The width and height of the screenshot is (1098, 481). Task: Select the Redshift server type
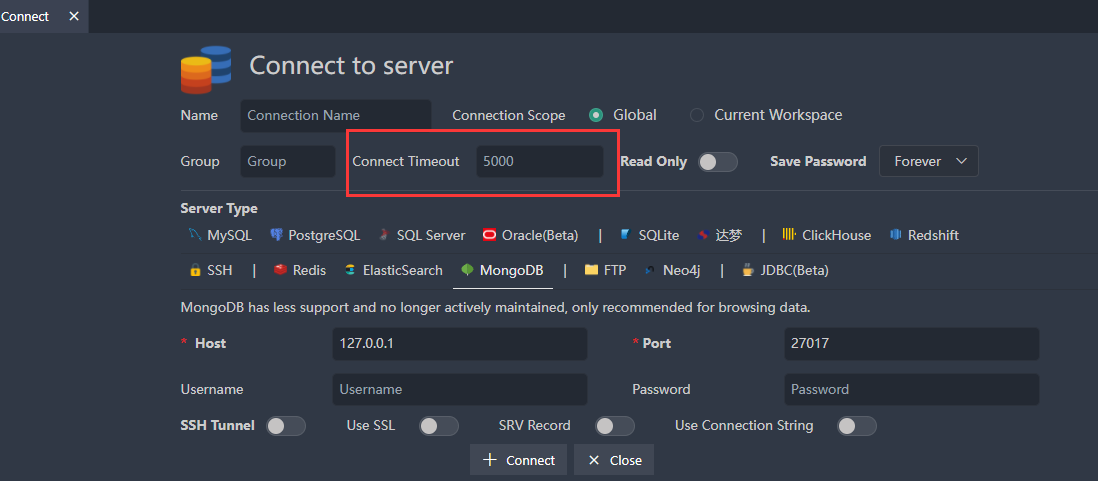(x=924, y=235)
